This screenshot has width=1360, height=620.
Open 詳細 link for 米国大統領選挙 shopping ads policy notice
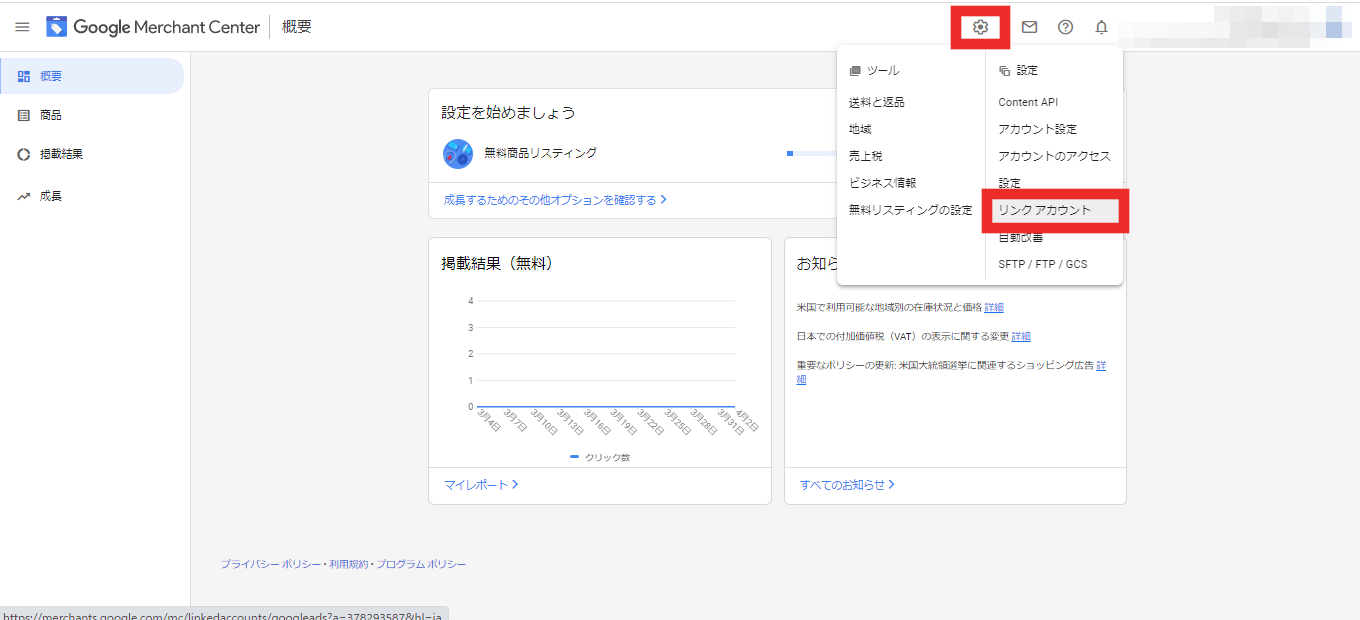click(1101, 365)
